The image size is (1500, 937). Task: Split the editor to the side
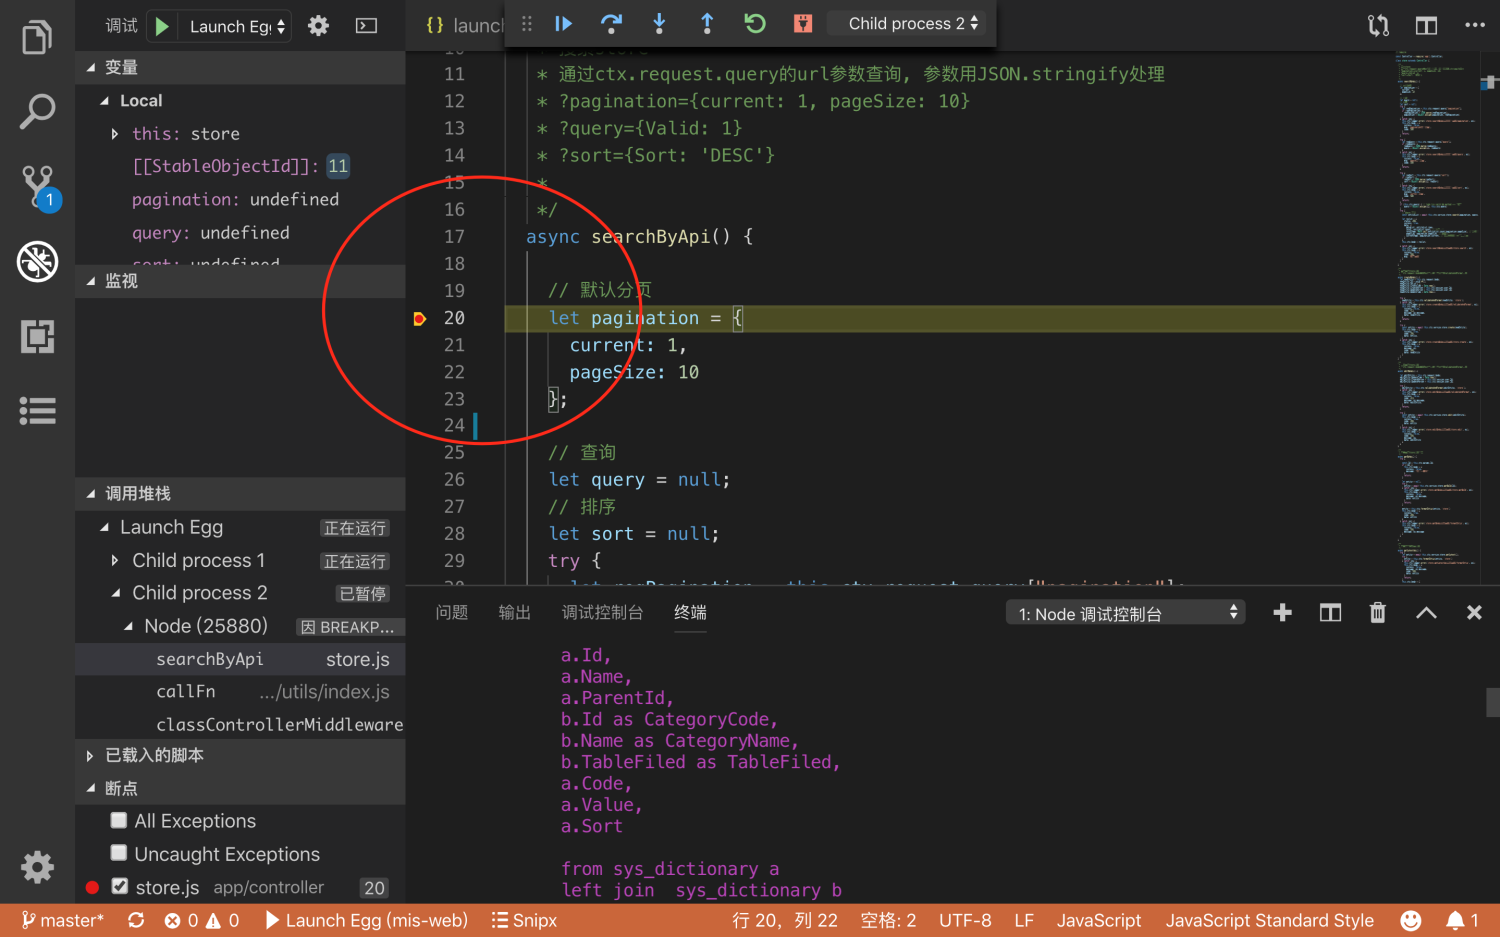[x=1427, y=26]
